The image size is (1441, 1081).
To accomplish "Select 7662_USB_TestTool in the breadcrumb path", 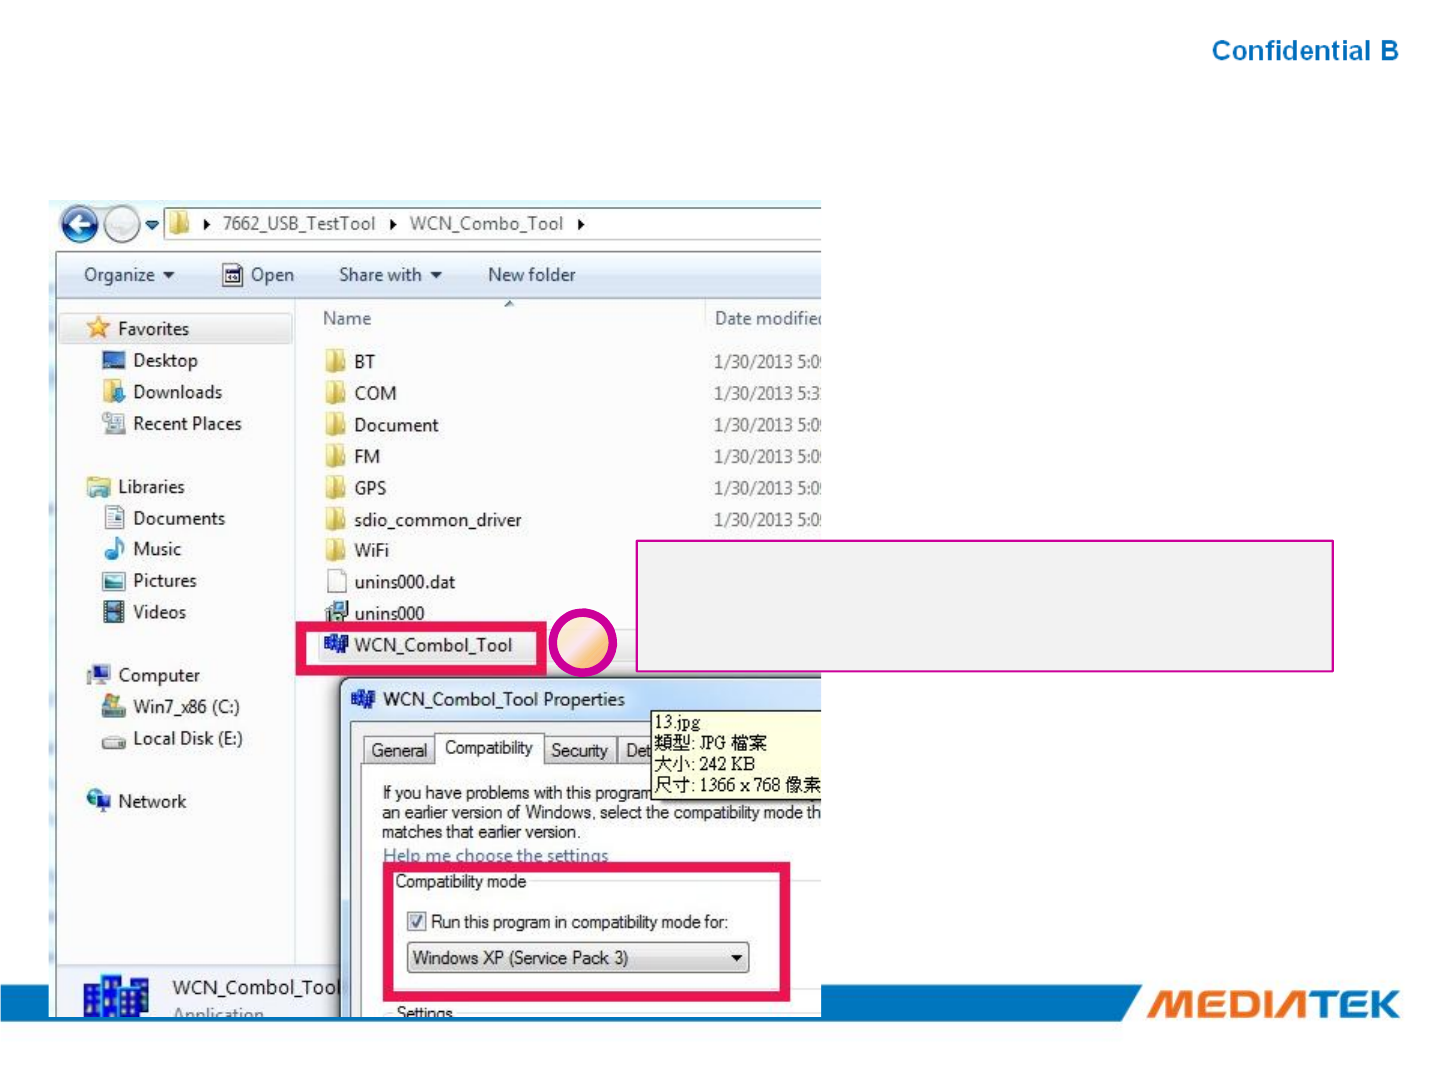I will (299, 224).
